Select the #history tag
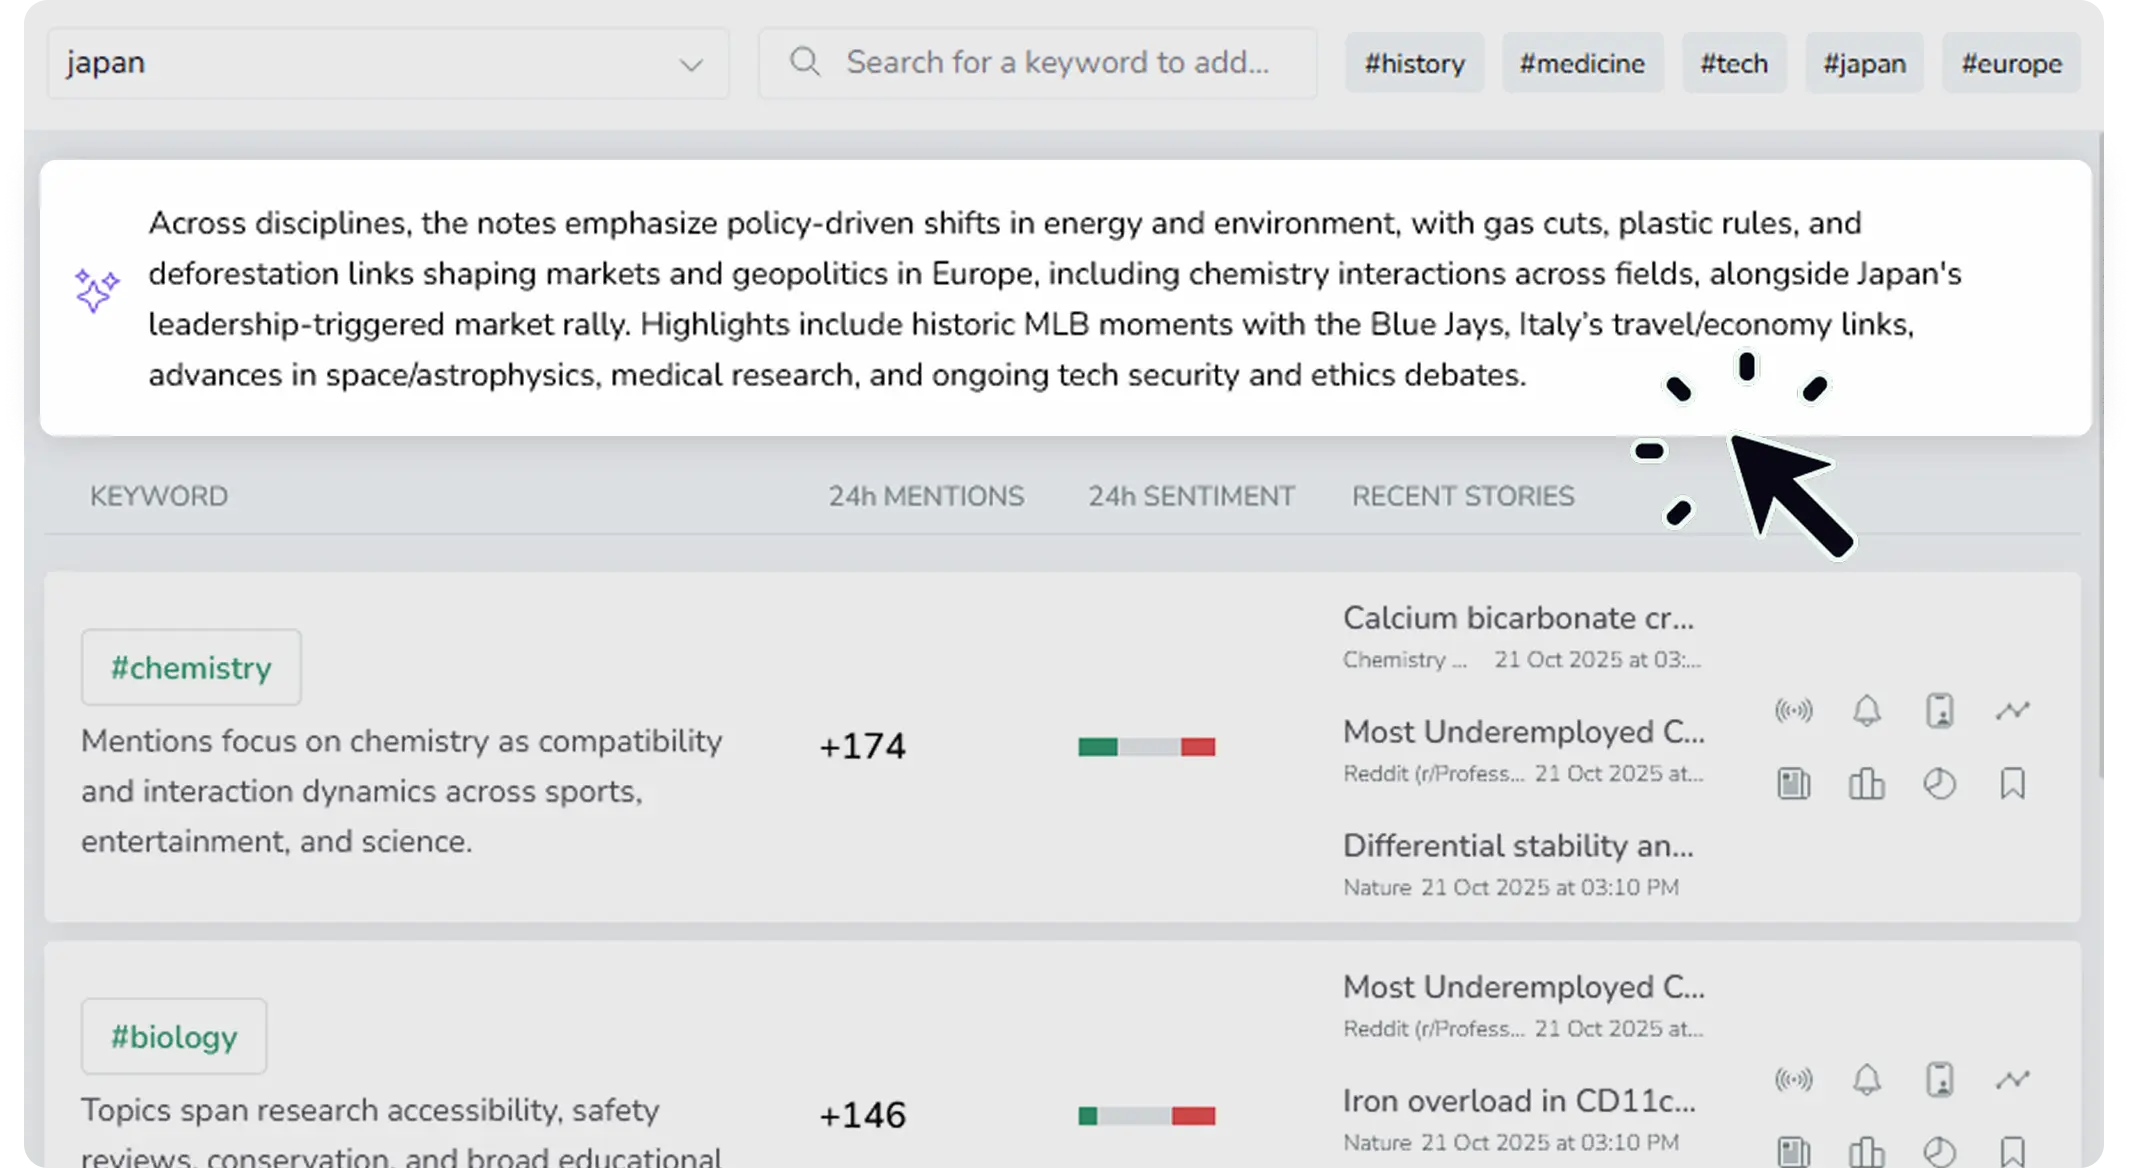The image size is (2132, 1168). coord(1414,63)
